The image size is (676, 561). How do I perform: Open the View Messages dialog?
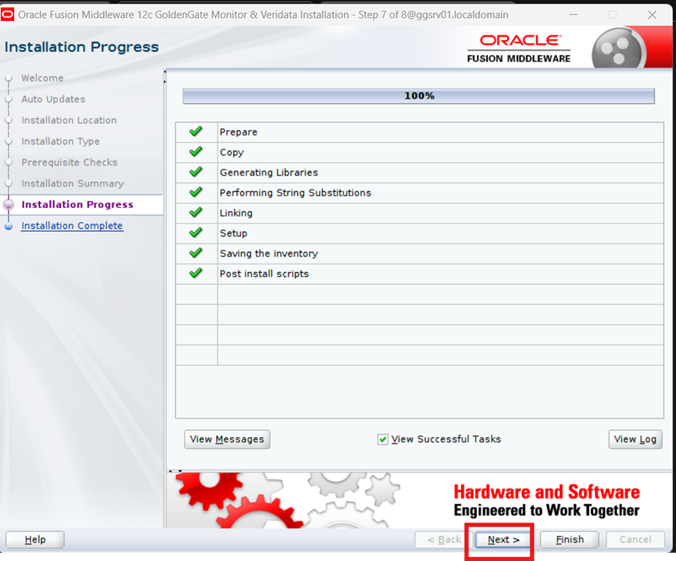tap(227, 439)
